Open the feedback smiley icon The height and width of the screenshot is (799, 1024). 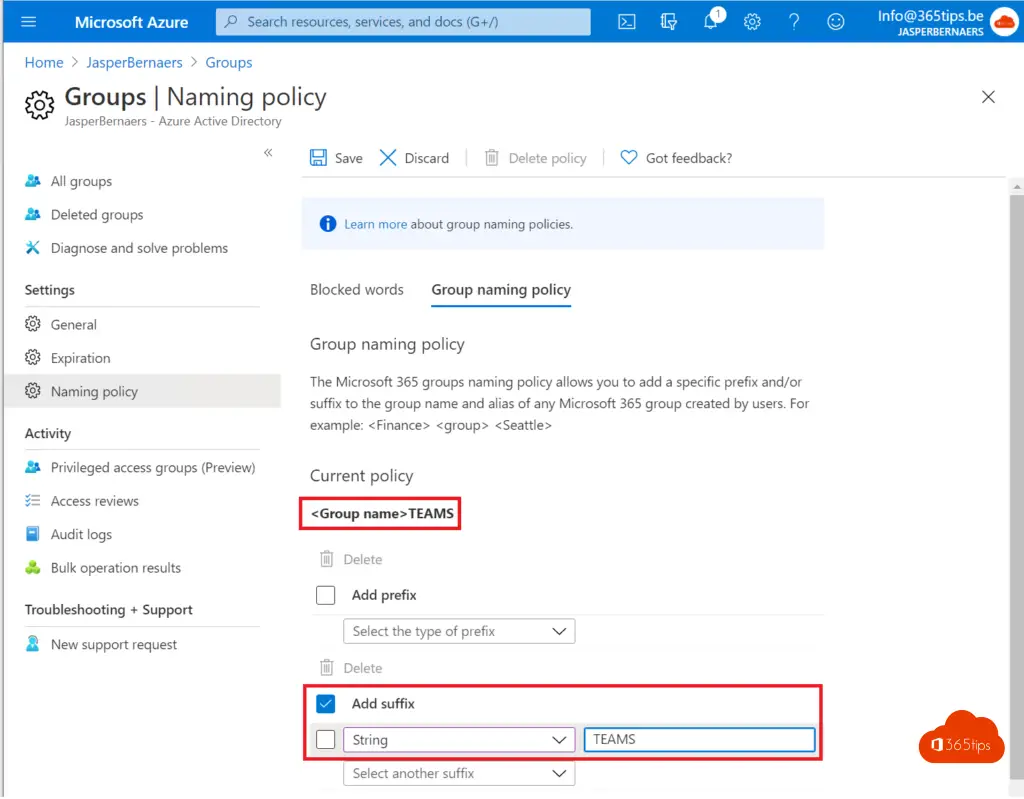835,22
